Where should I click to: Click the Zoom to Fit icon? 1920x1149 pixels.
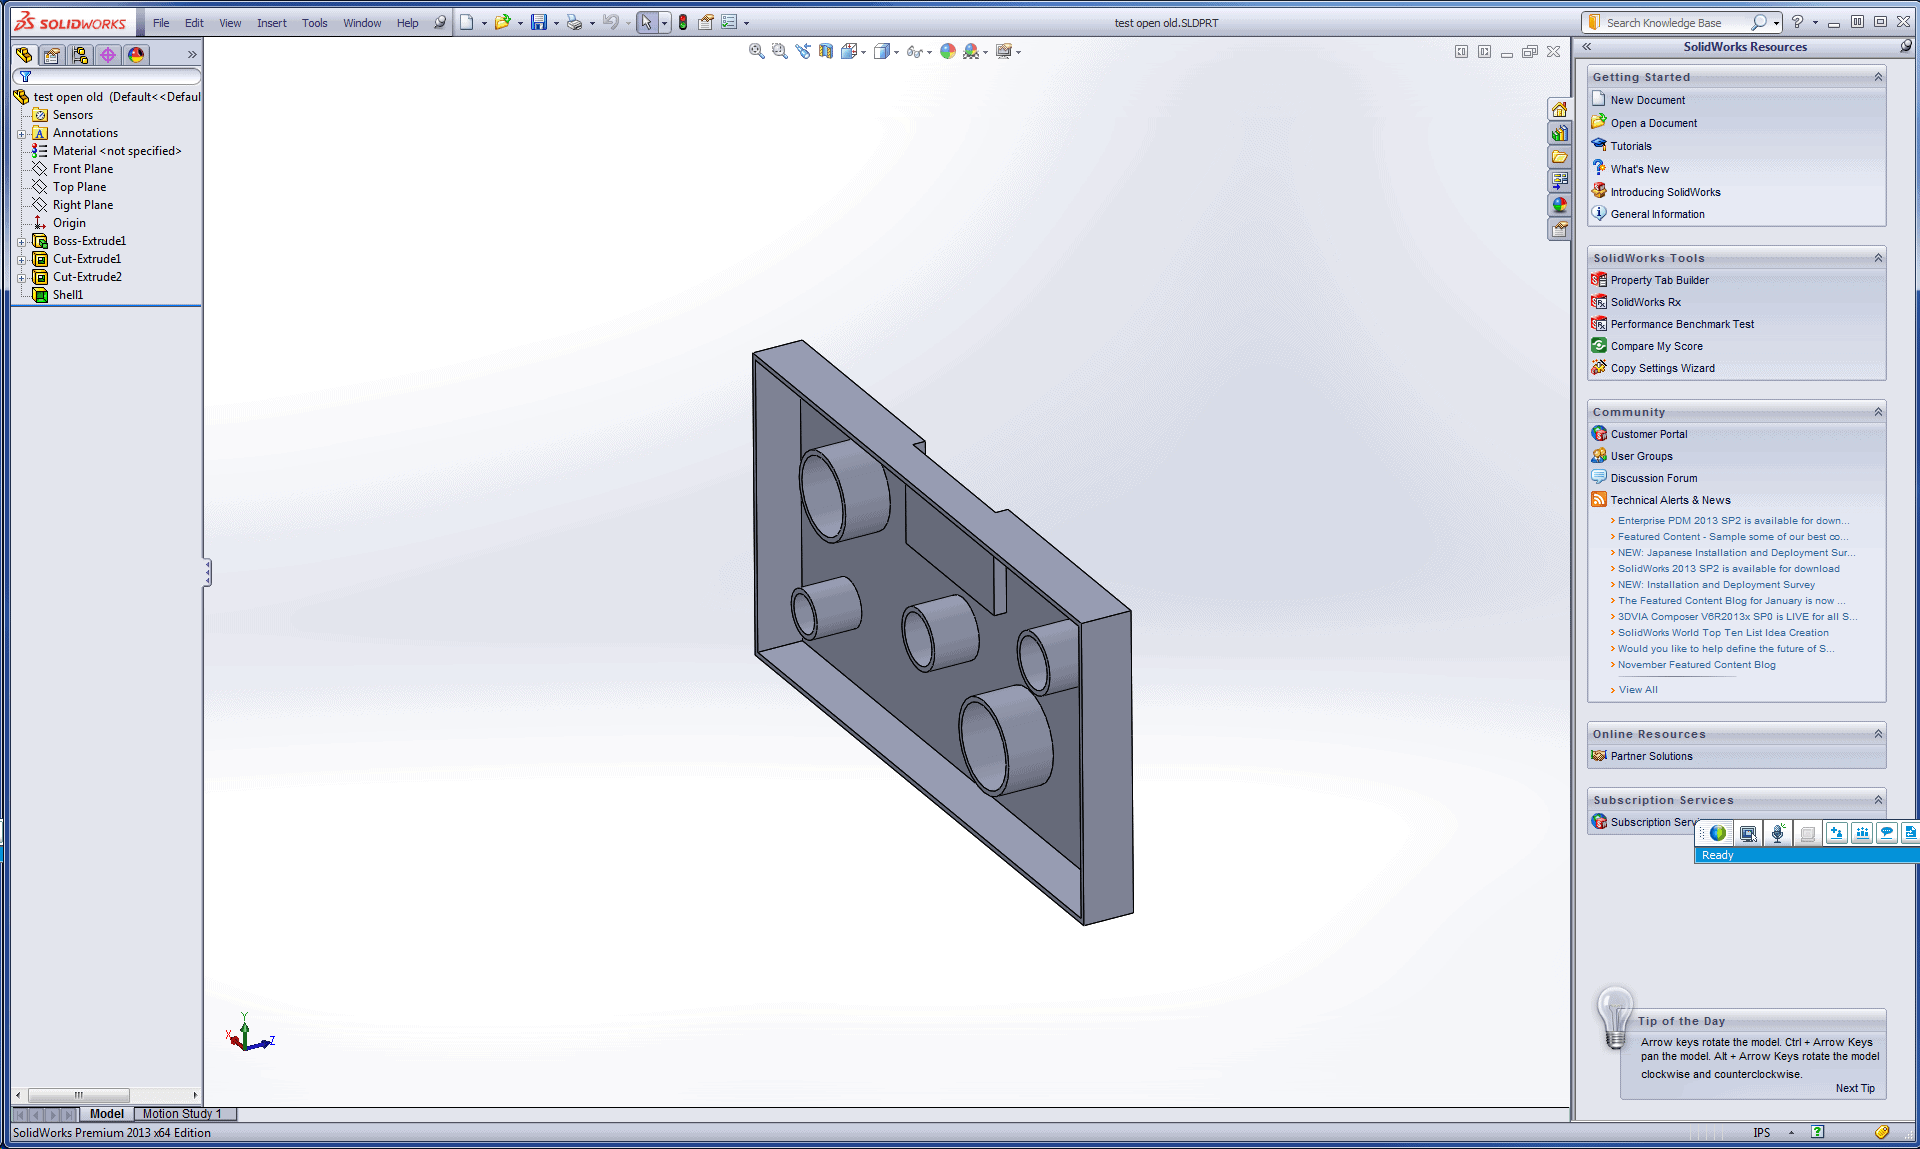click(757, 51)
